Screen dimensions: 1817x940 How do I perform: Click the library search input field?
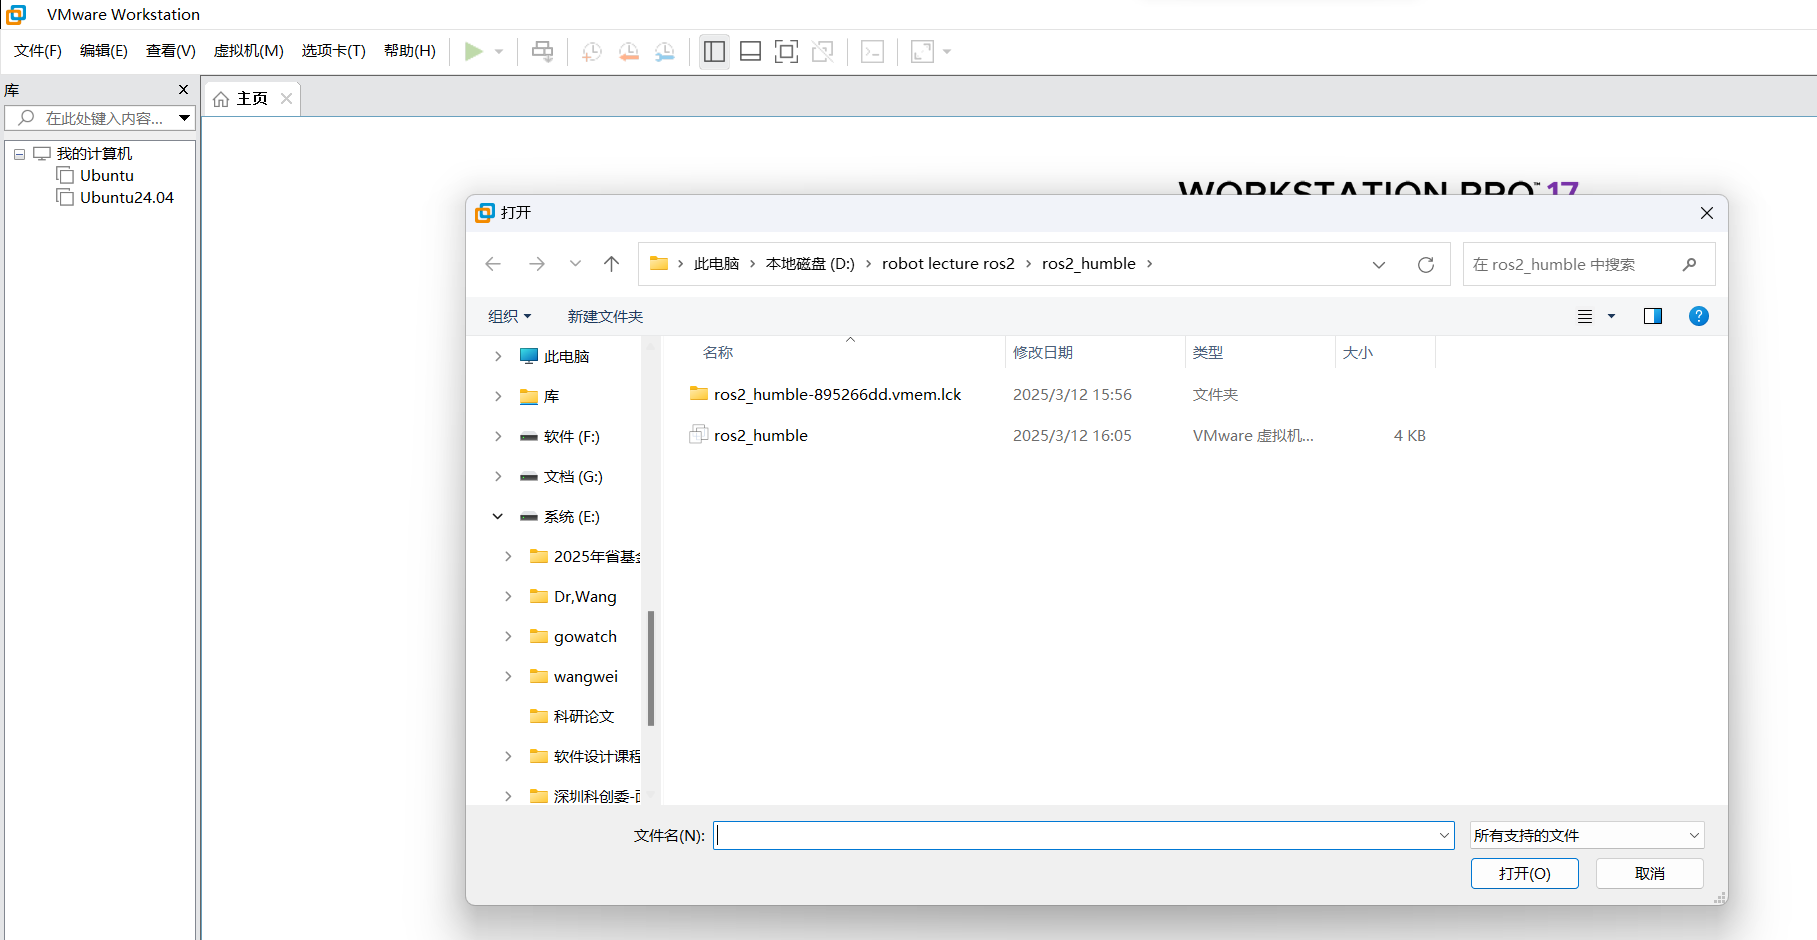(x=100, y=118)
